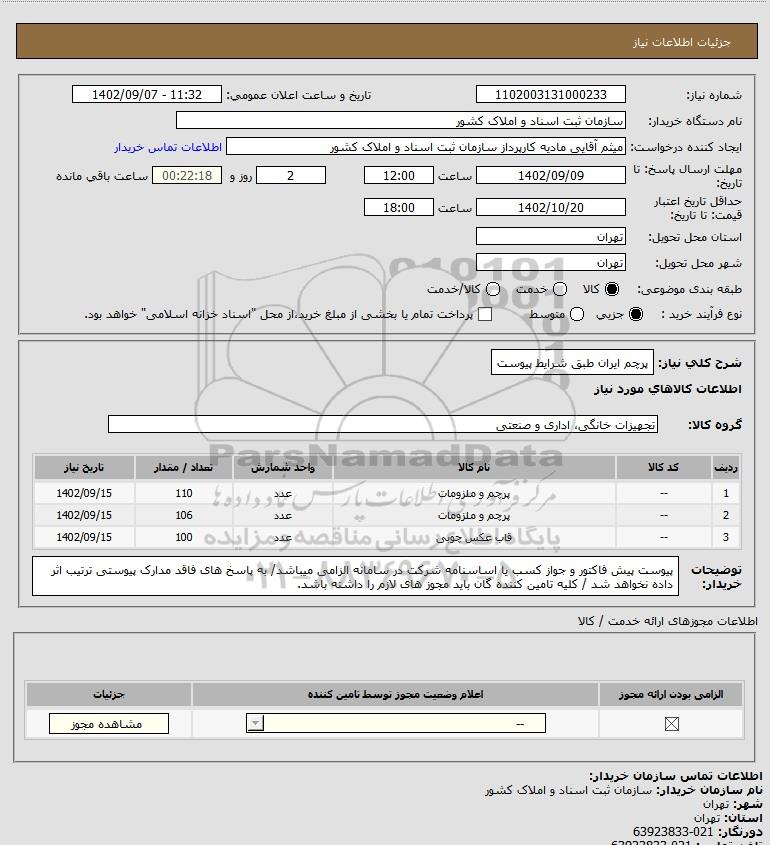This screenshot has height=845, width=770.
Task: Click the ردیف column header
Action: 726,467
